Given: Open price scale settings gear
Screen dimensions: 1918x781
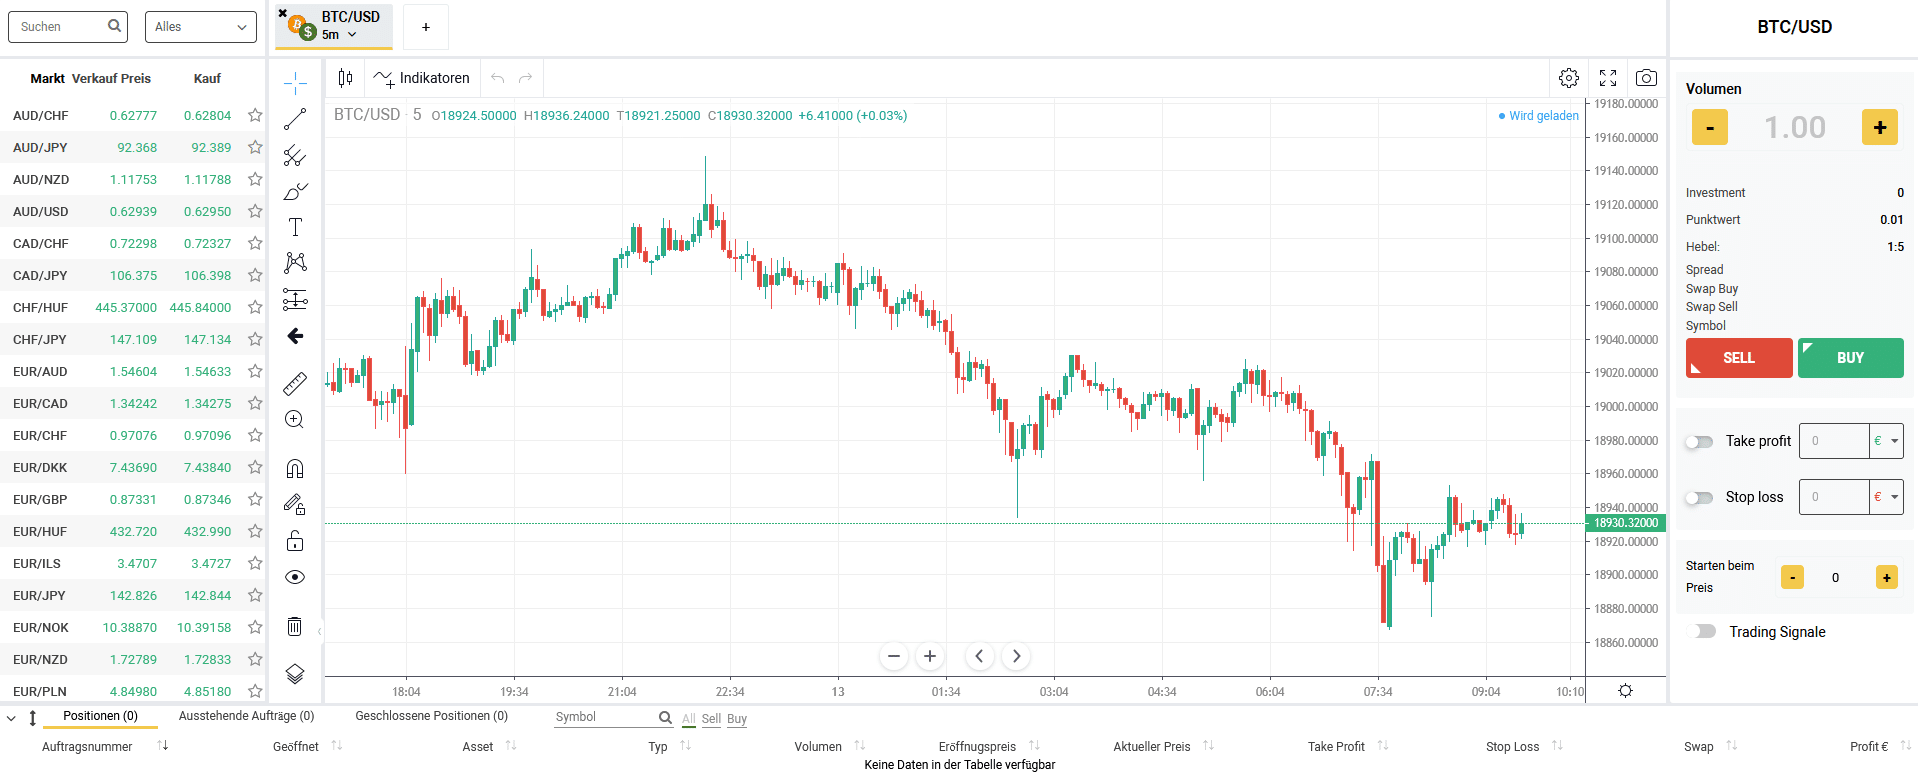Looking at the screenshot, I should click(1626, 691).
